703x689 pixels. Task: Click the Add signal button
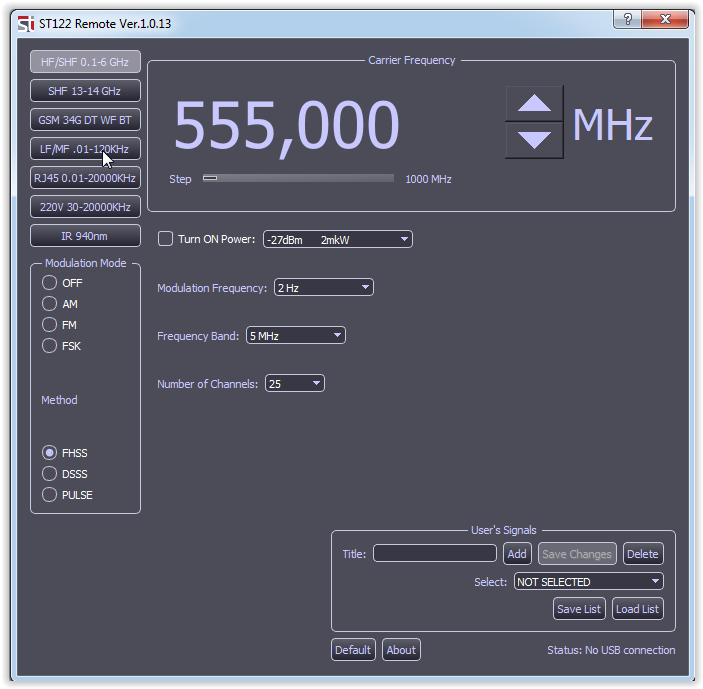tap(517, 554)
